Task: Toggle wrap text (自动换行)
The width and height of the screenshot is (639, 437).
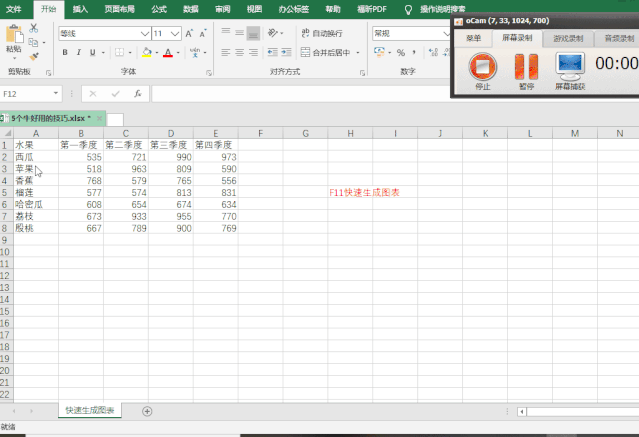Action: pyautogui.click(x=322, y=33)
